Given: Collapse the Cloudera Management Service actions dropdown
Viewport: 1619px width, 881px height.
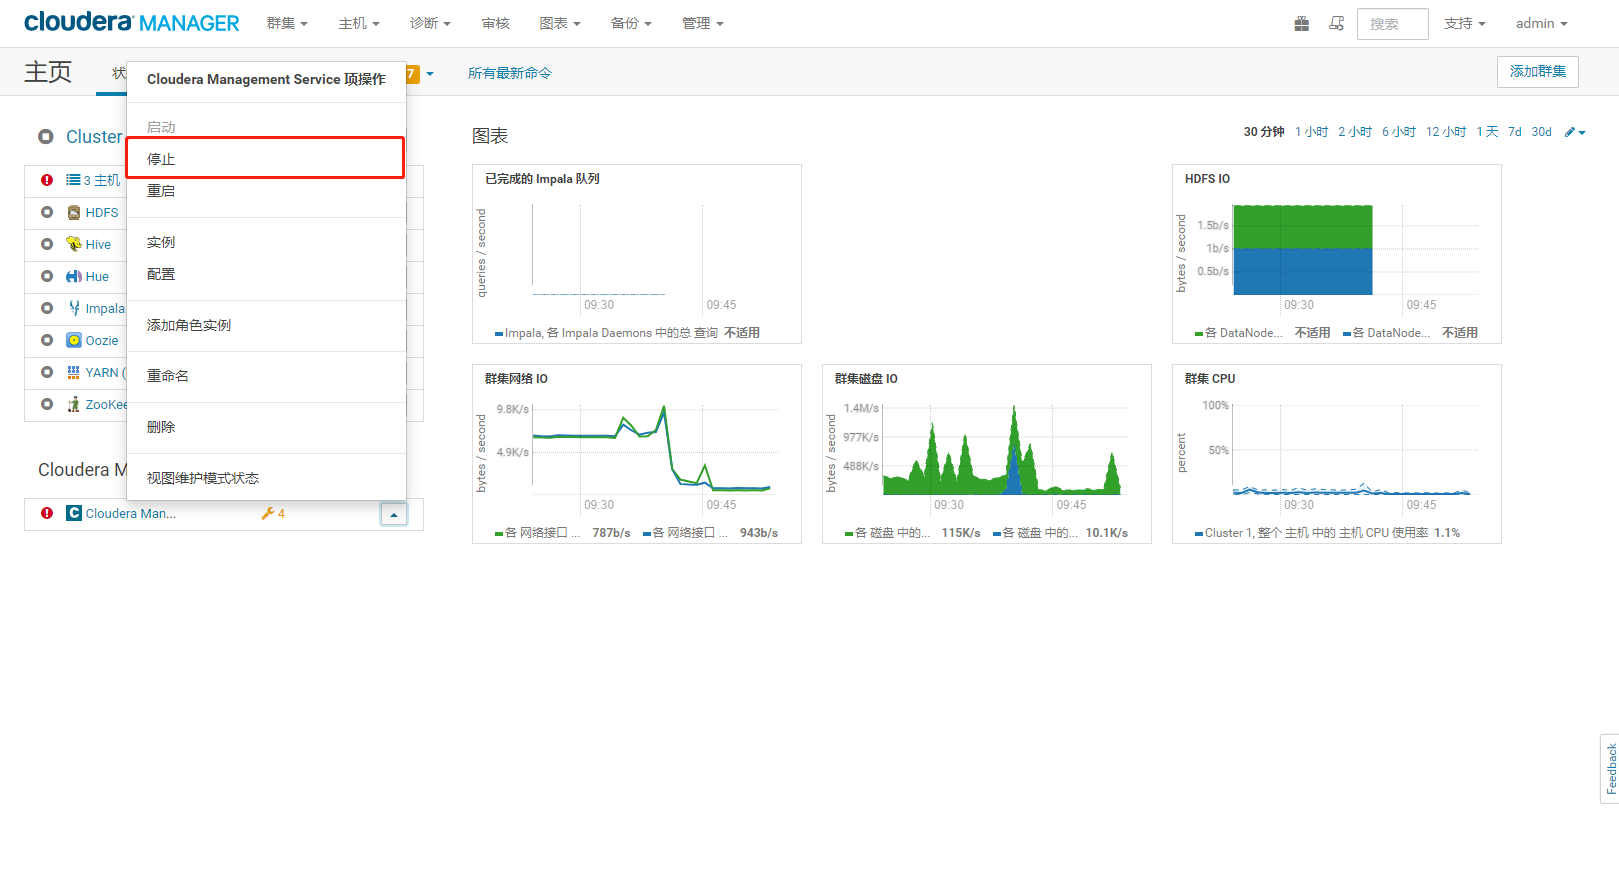Looking at the screenshot, I should pos(394,514).
